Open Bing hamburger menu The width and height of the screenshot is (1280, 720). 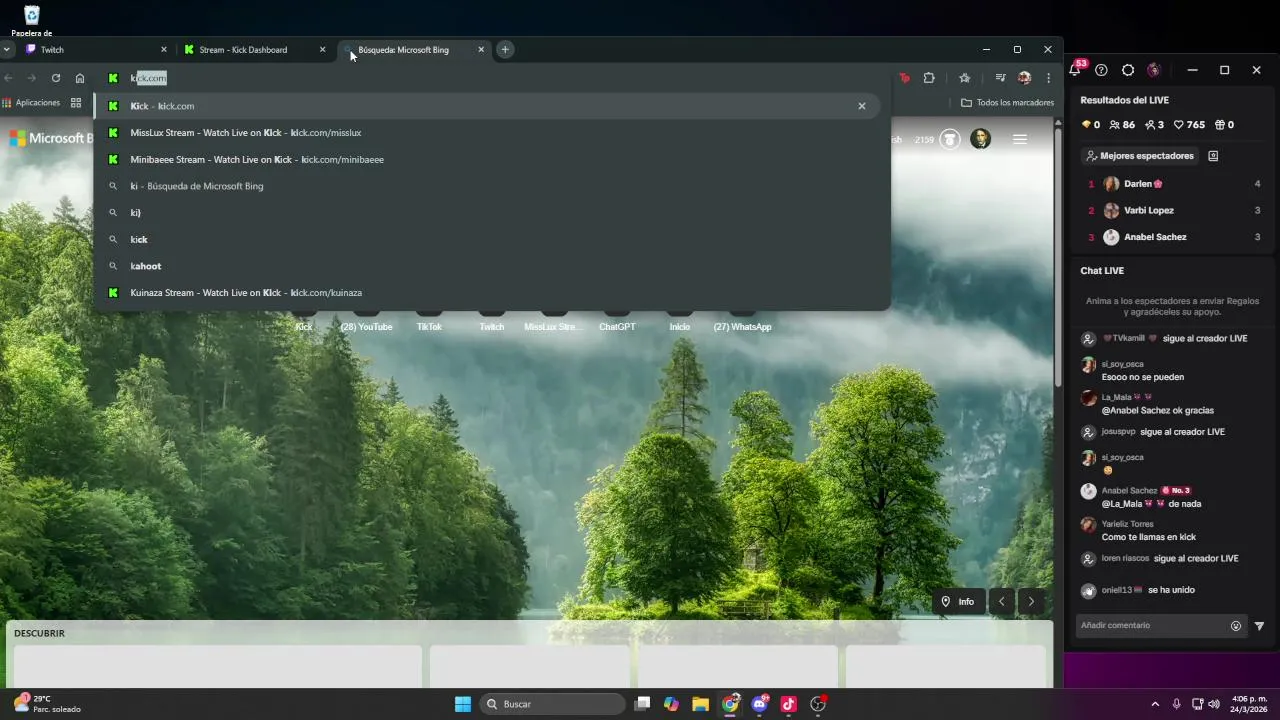1020,139
